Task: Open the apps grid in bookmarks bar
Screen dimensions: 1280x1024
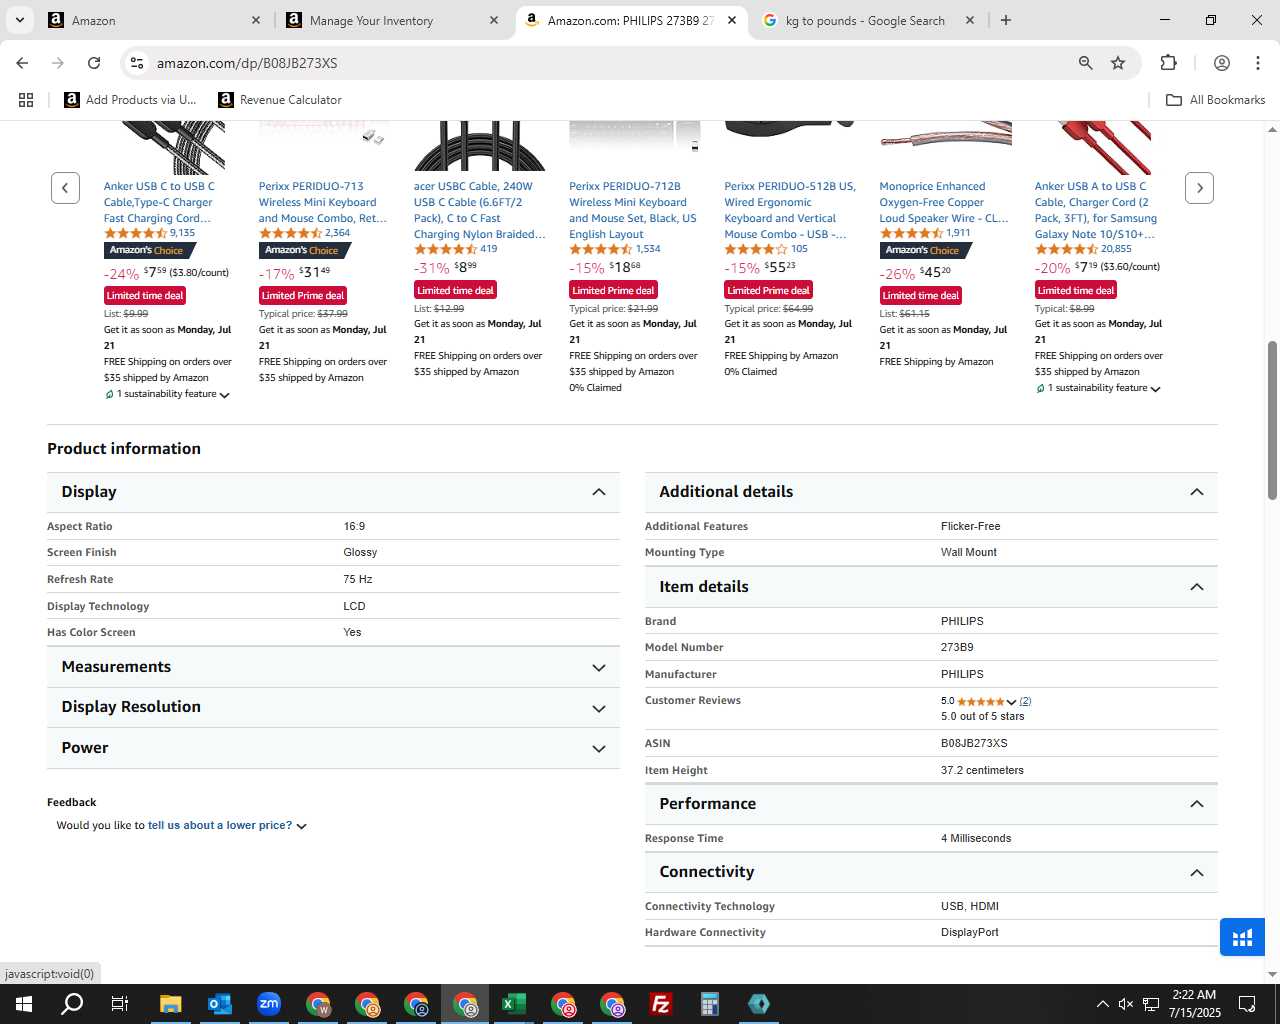Action: (26, 100)
